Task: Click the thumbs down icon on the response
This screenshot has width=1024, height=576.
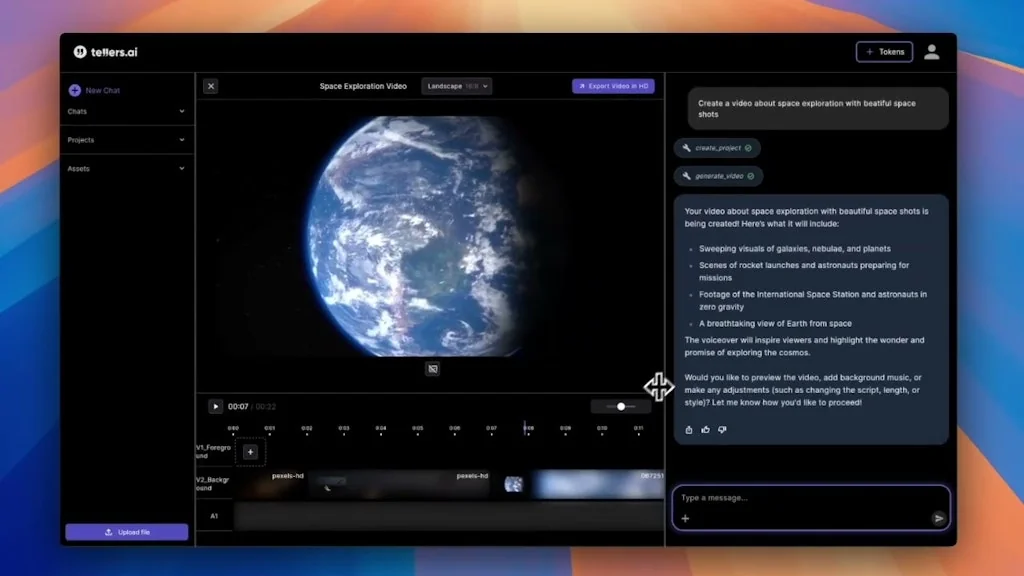Action: pos(722,429)
